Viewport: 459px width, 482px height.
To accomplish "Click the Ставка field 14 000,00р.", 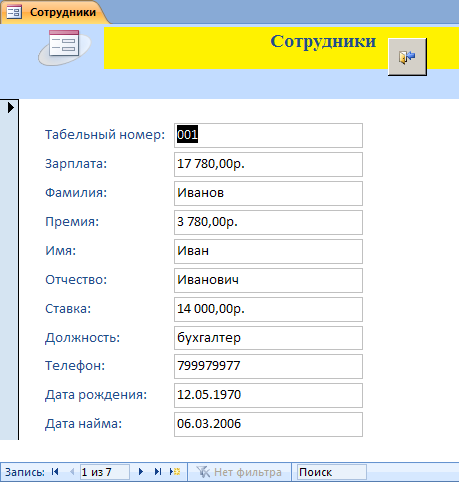I will point(268,309).
